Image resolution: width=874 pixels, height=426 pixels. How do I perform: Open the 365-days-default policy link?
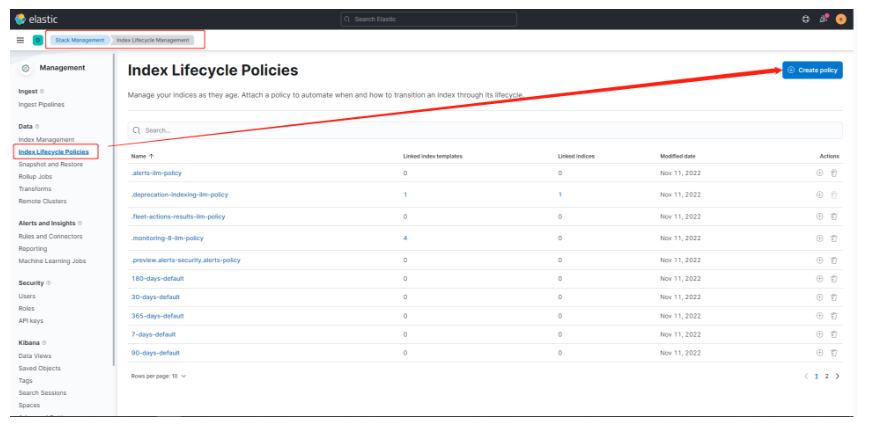[157, 316]
